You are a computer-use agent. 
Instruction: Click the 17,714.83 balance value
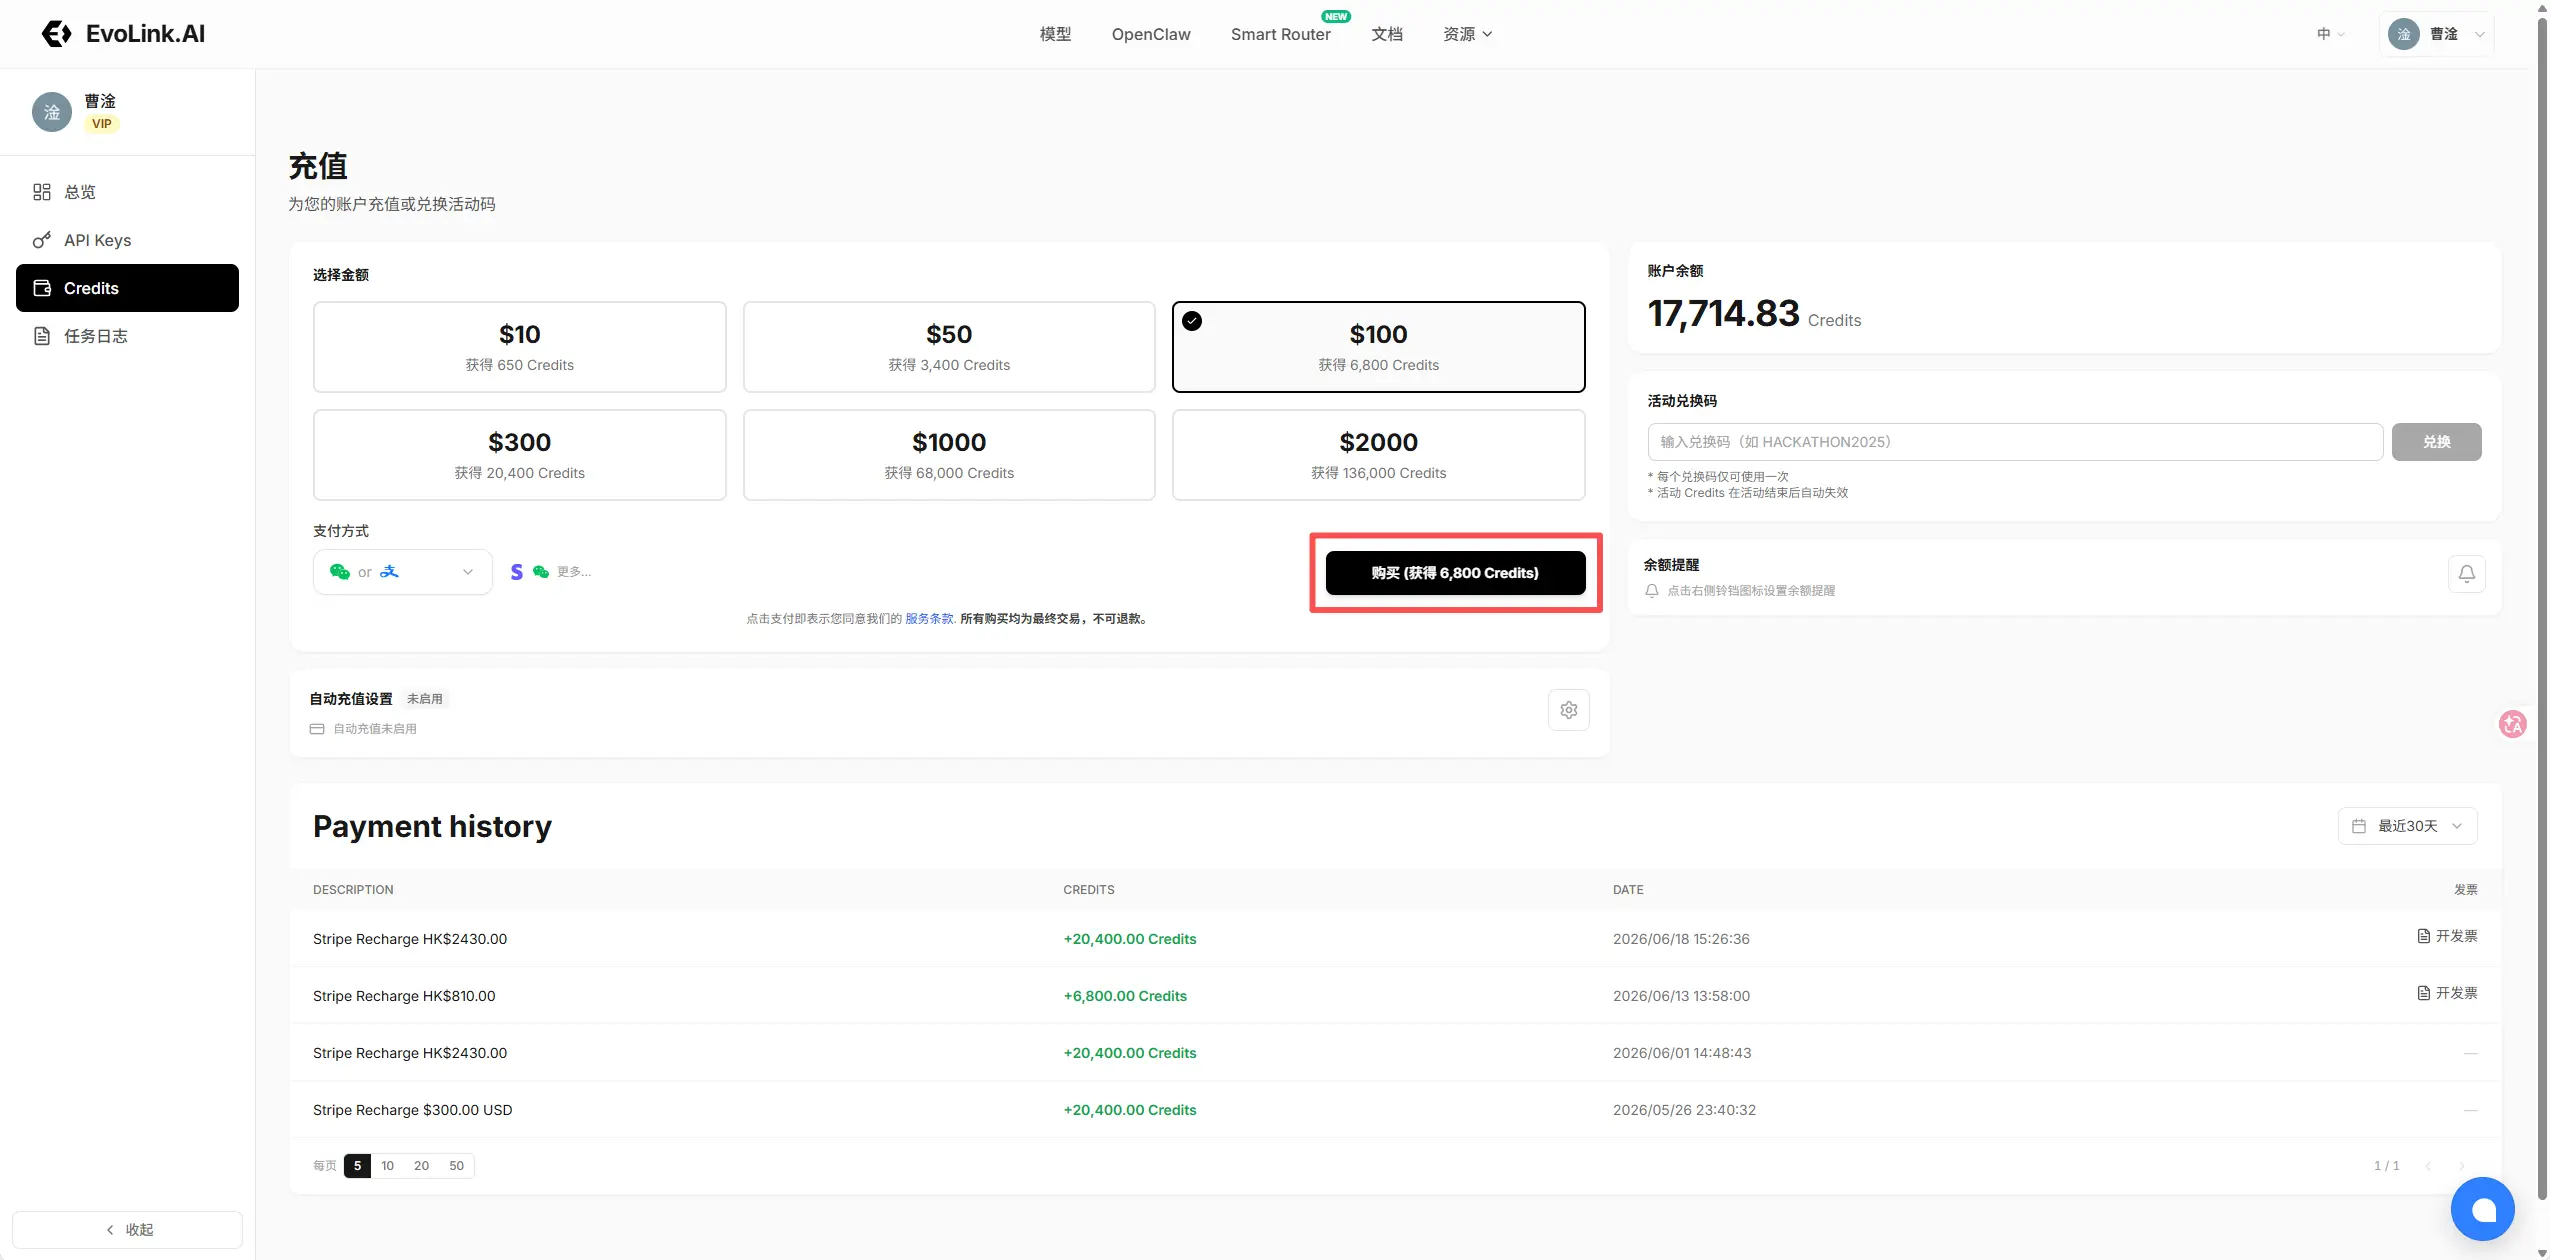pos(1723,313)
